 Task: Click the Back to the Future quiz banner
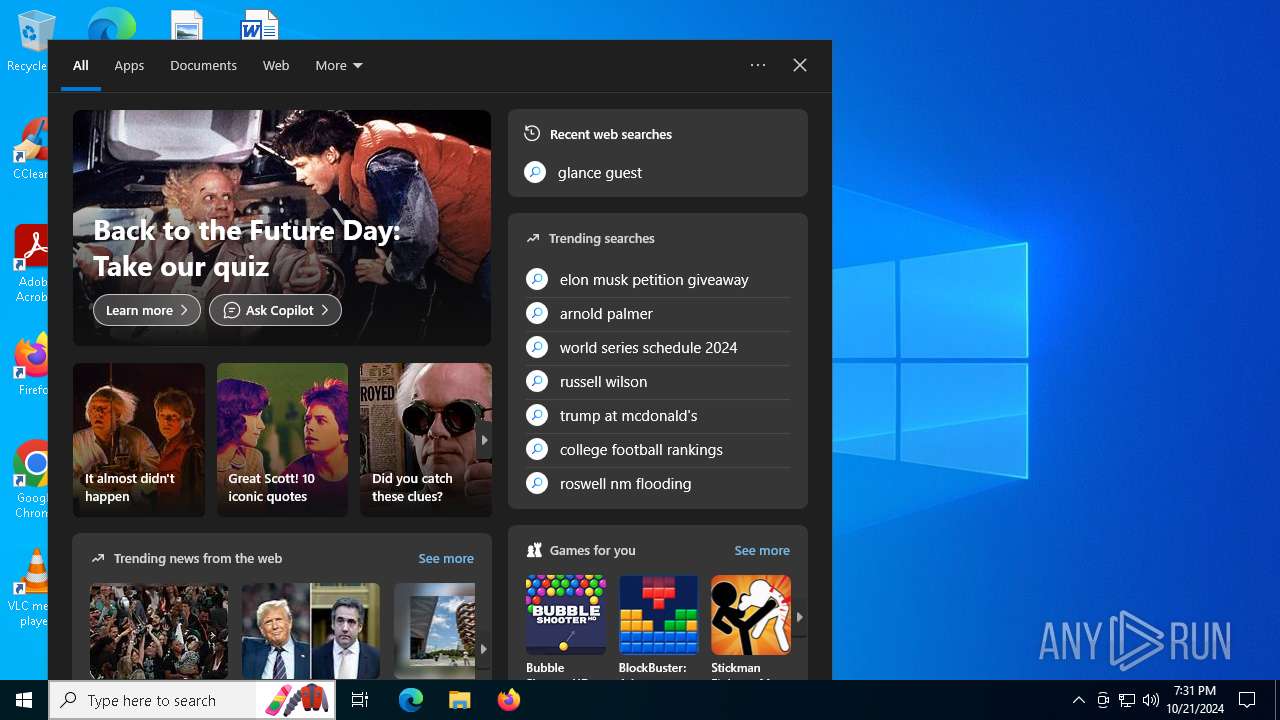[282, 228]
